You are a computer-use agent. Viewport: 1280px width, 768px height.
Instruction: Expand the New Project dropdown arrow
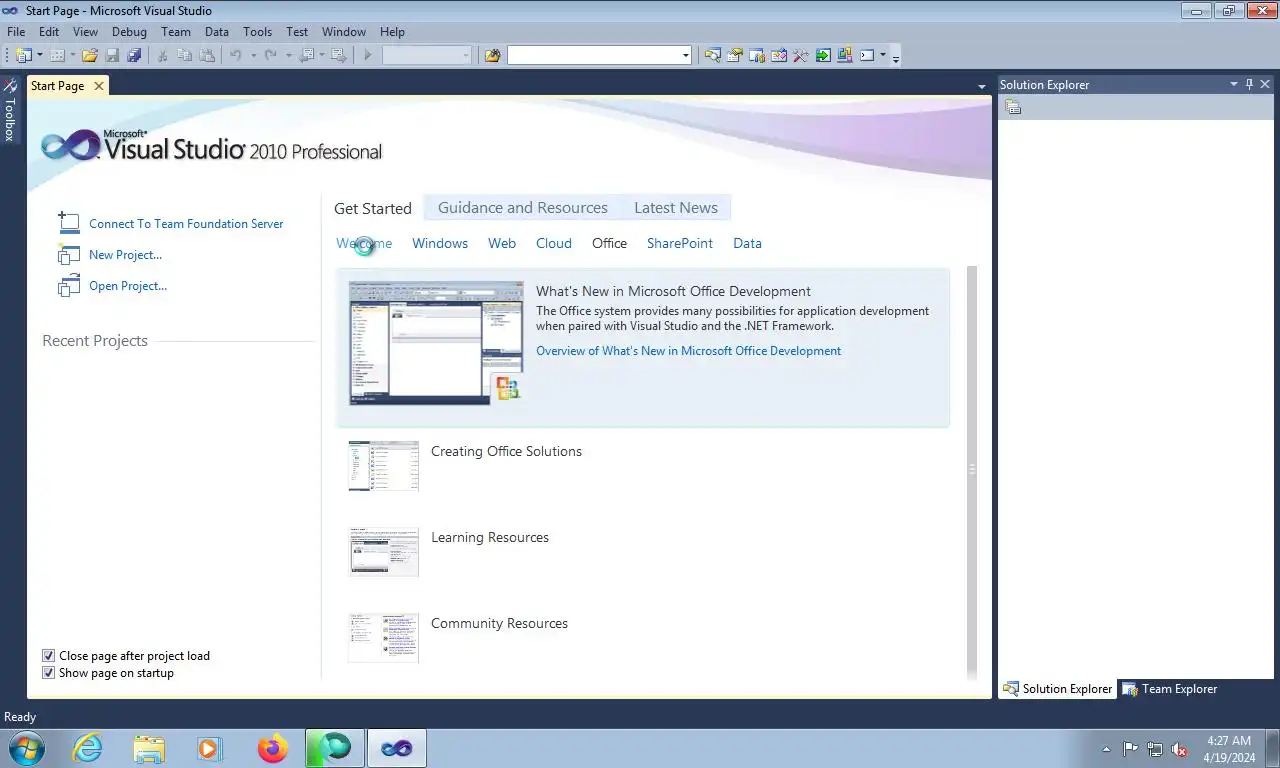(x=40, y=56)
